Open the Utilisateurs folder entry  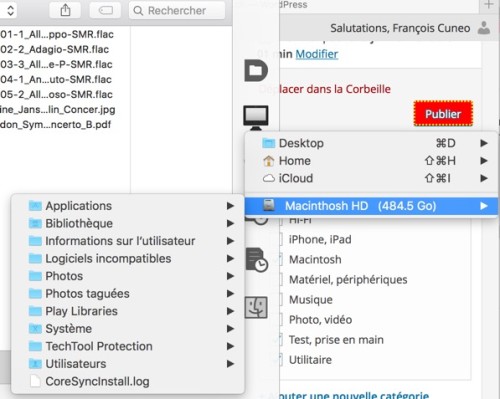(x=128, y=364)
